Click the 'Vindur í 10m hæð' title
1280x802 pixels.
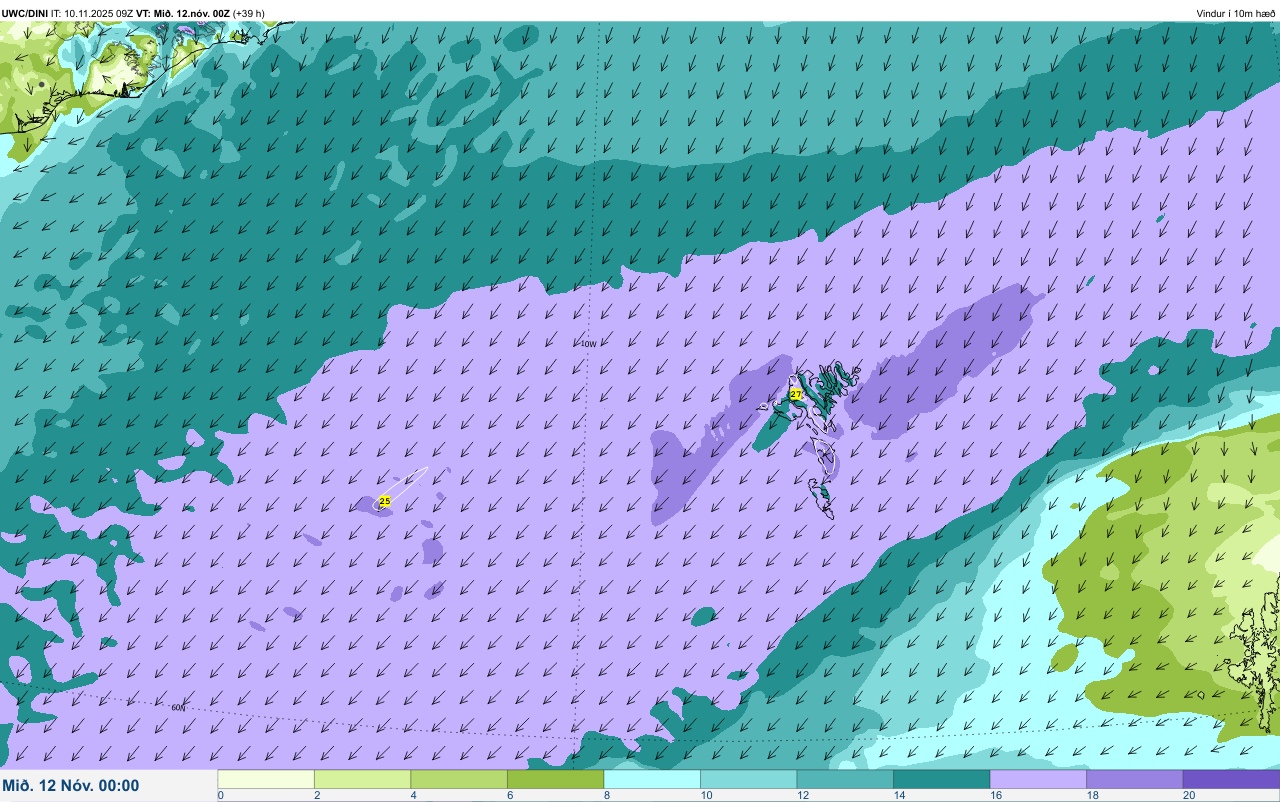[1236, 13]
